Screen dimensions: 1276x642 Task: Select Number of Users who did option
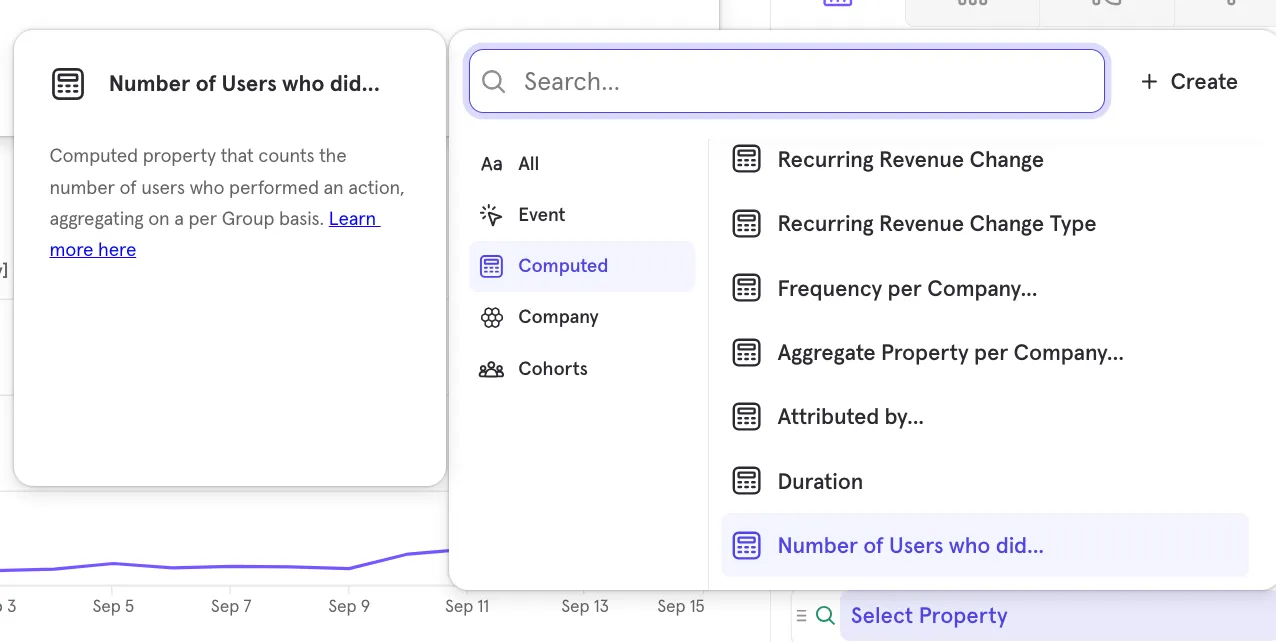910,546
